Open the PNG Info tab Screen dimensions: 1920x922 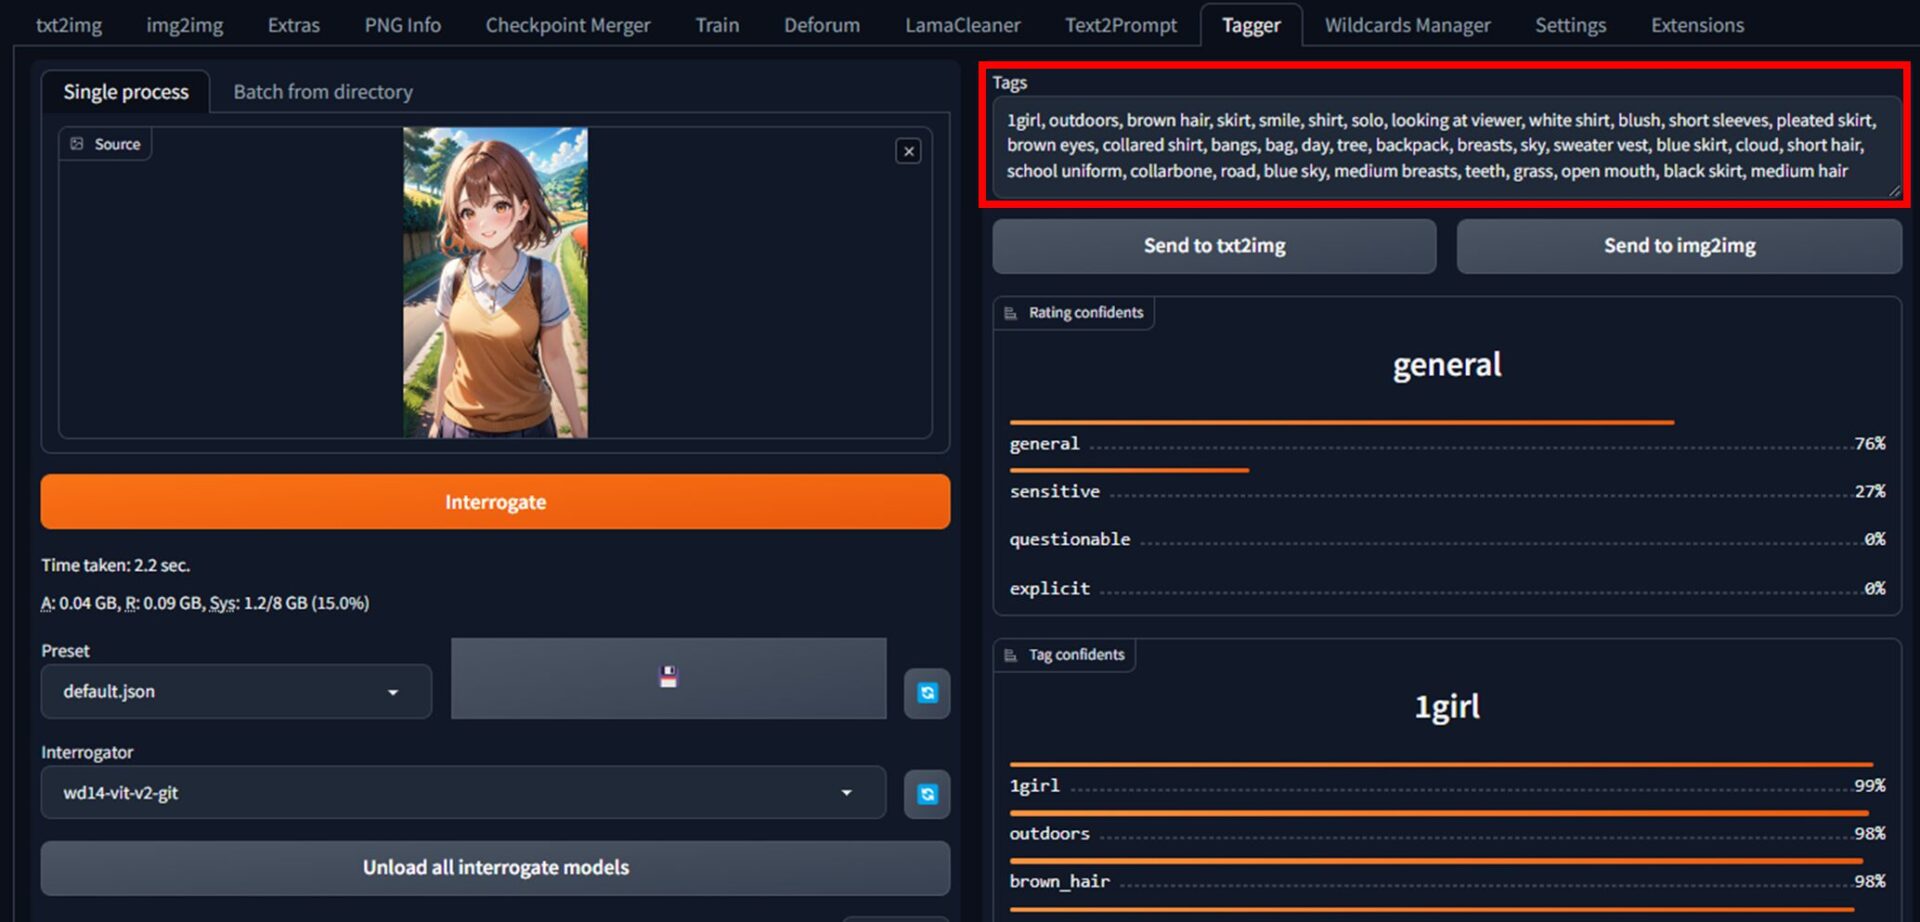point(402,25)
